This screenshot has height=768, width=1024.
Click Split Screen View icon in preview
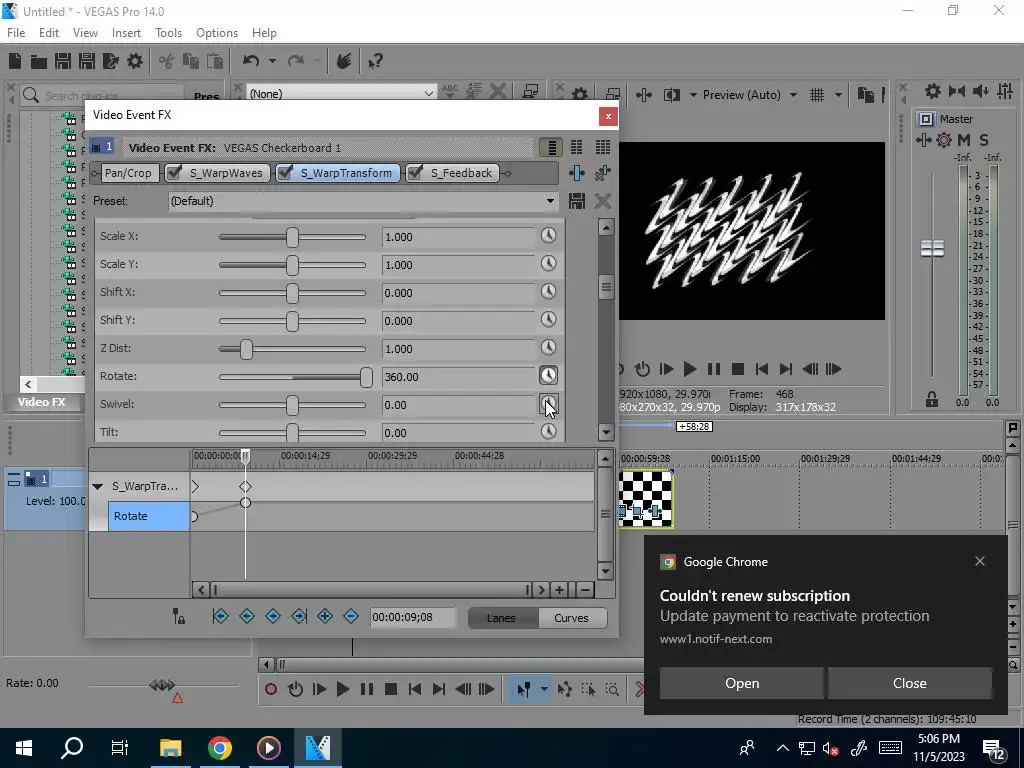[671, 95]
